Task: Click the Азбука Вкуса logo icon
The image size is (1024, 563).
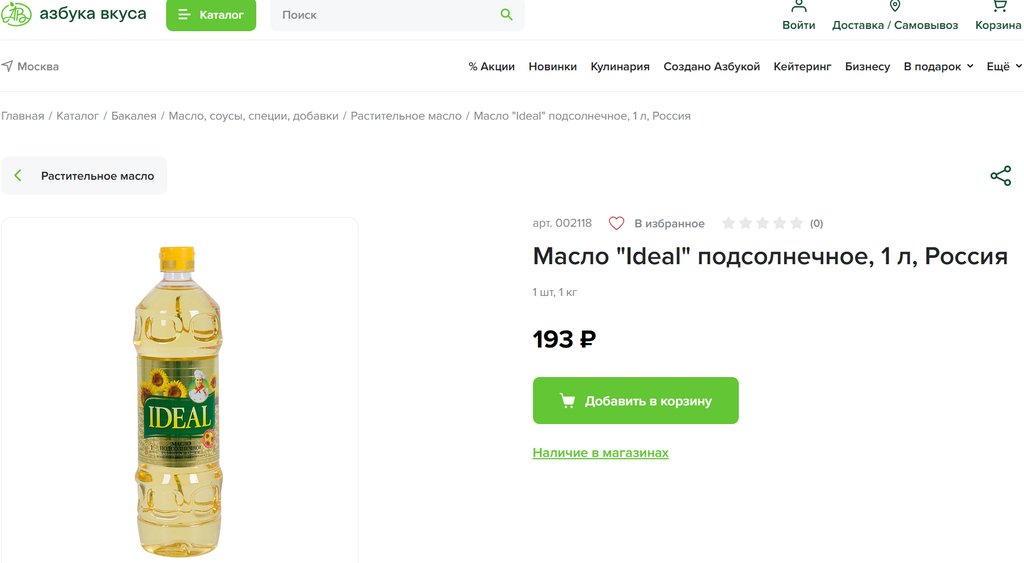Action: coord(16,14)
